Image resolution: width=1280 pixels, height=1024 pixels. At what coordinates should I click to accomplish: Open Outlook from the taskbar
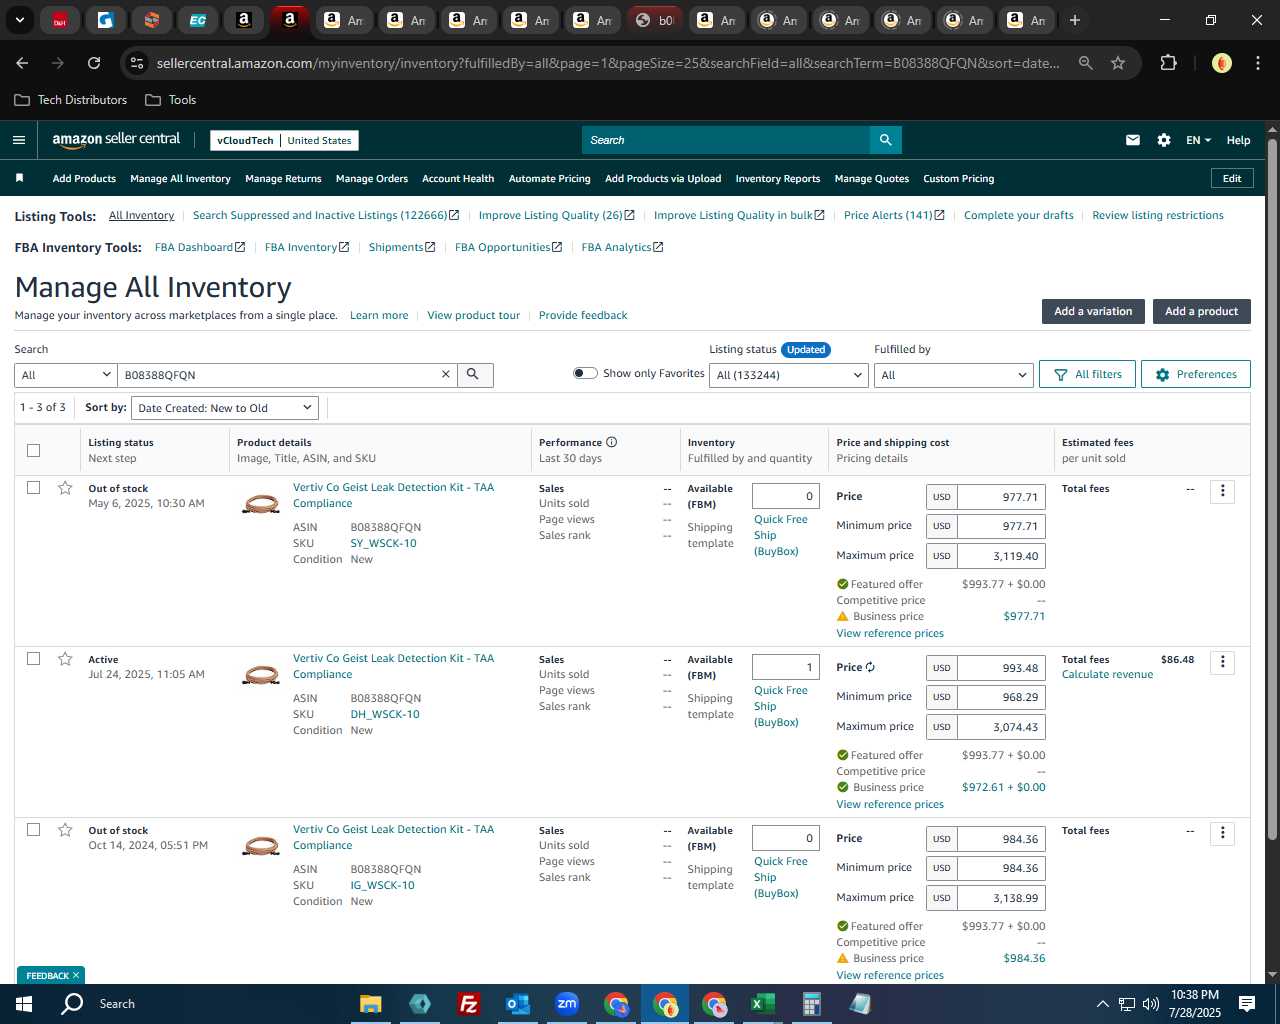517,1004
